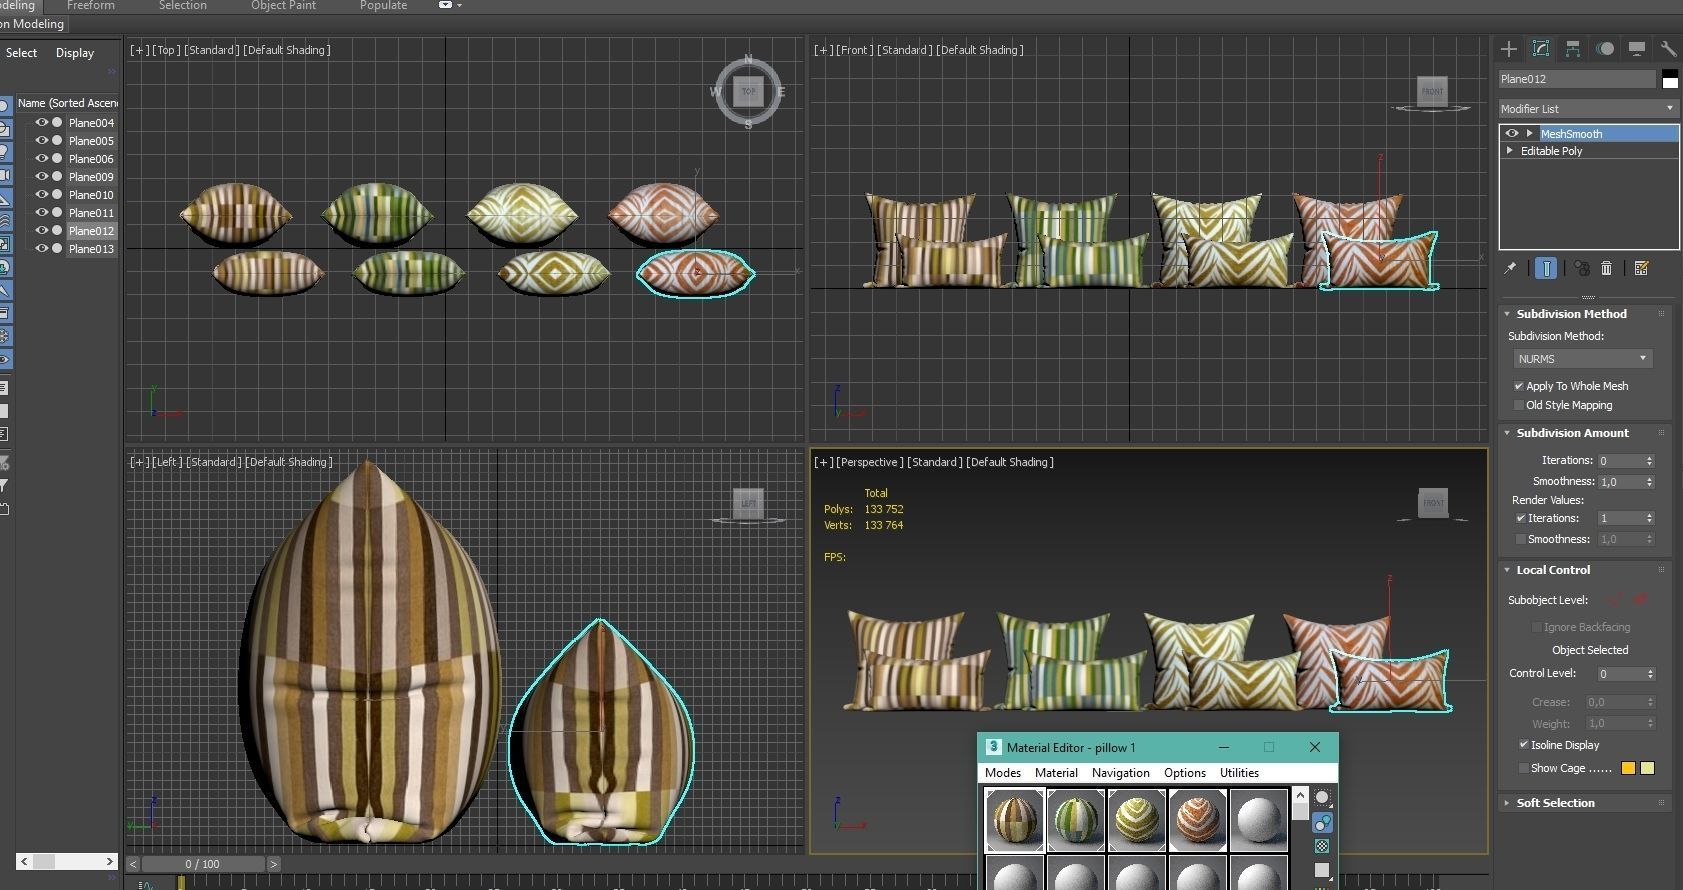1683x890 pixels.
Task: Click Sample Type icon in Material Editor
Action: pyautogui.click(x=1322, y=797)
